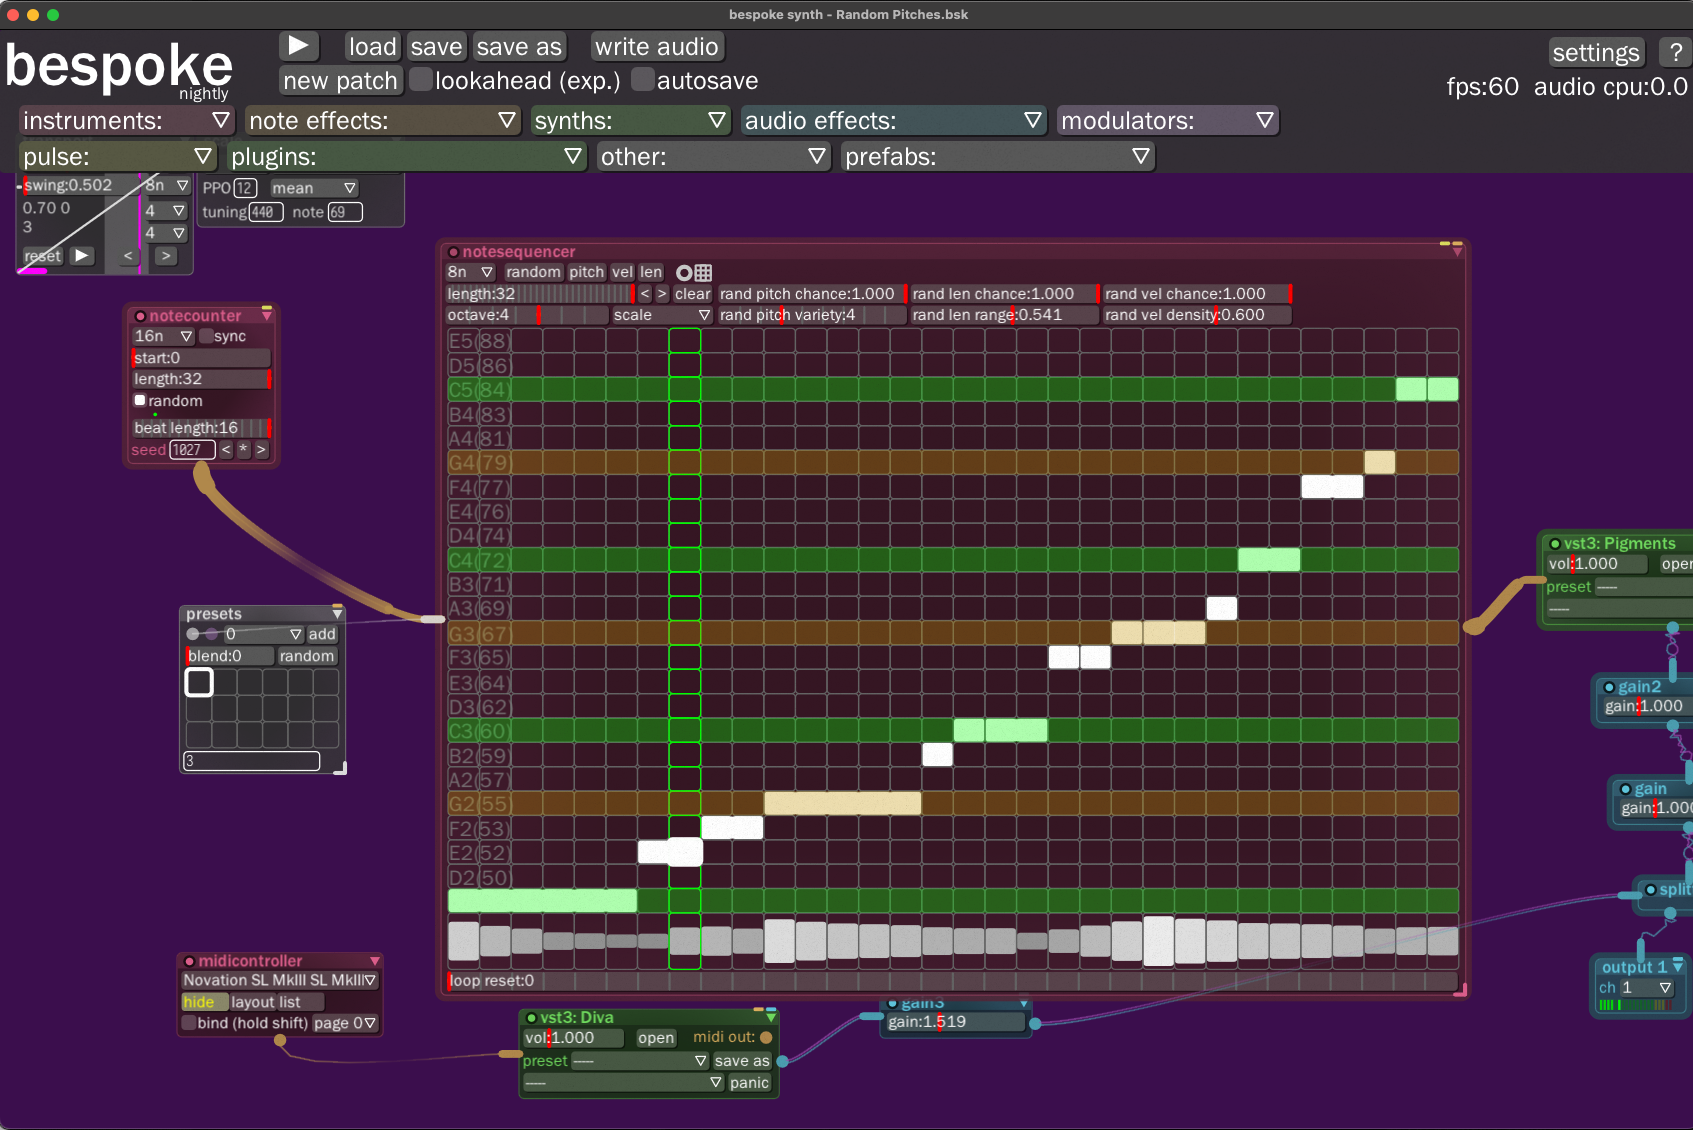Viewport: 1693px width, 1130px height.
Task: Click the enable dot on the midicontroller module
Action: [187, 960]
